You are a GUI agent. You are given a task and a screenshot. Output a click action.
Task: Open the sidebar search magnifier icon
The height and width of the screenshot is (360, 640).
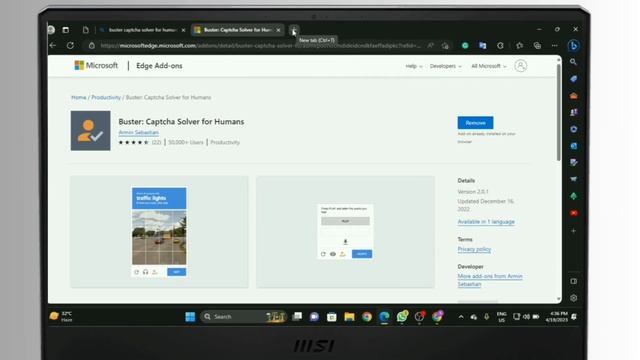click(x=573, y=62)
